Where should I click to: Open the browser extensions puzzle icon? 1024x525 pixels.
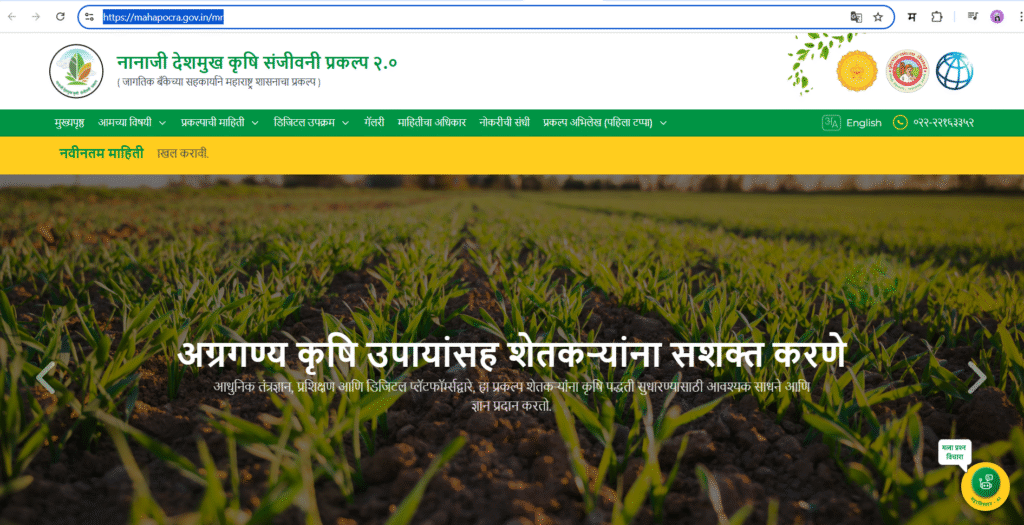point(937,17)
